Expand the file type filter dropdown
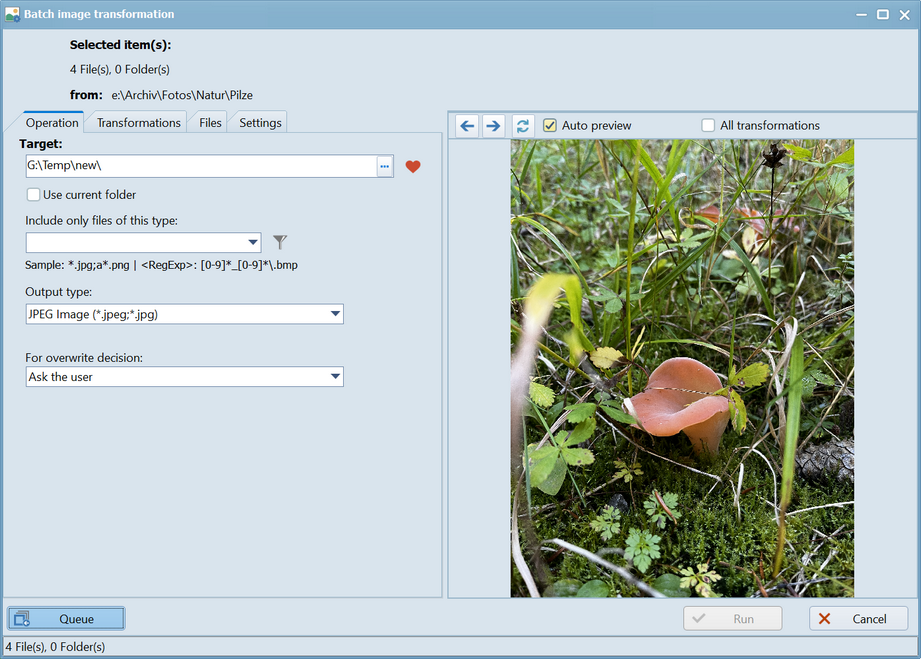The image size is (921, 659). pyautogui.click(x=252, y=243)
